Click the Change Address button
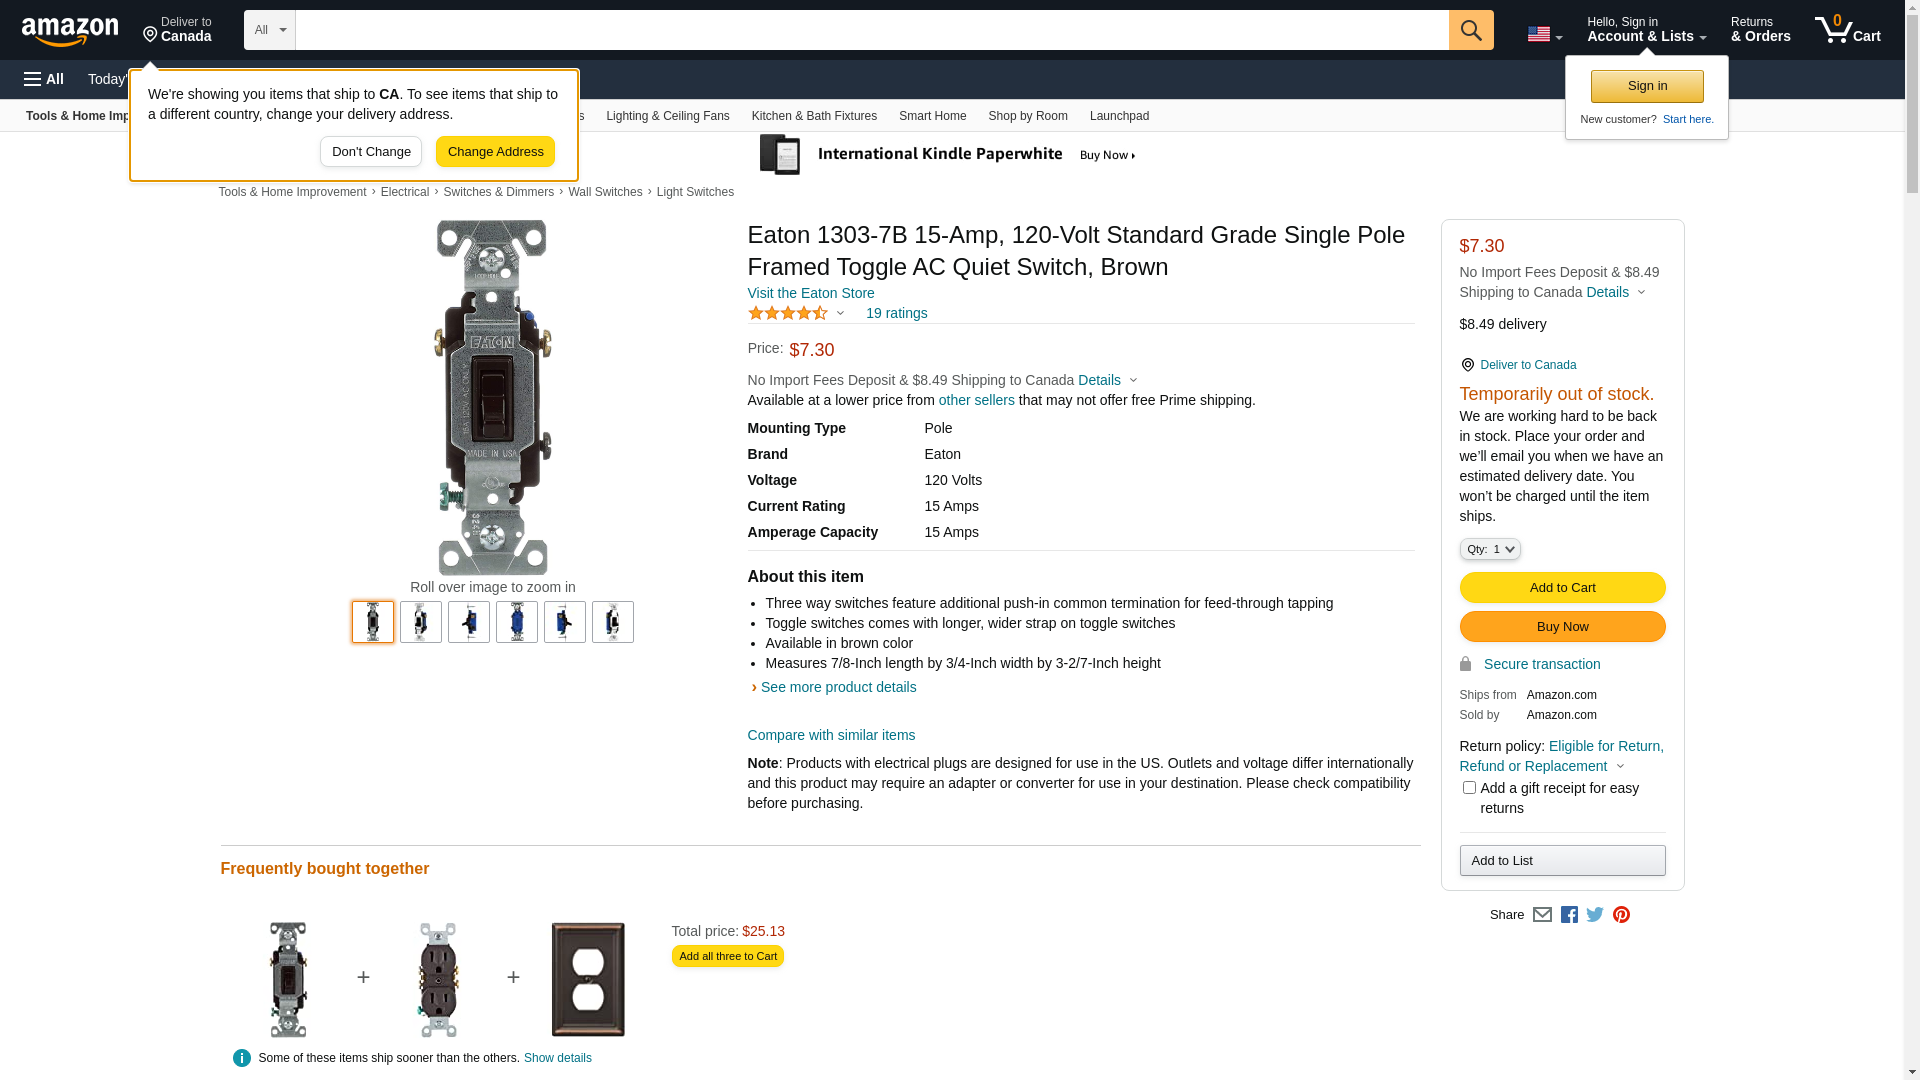This screenshot has width=1920, height=1080. pyautogui.click(x=495, y=152)
